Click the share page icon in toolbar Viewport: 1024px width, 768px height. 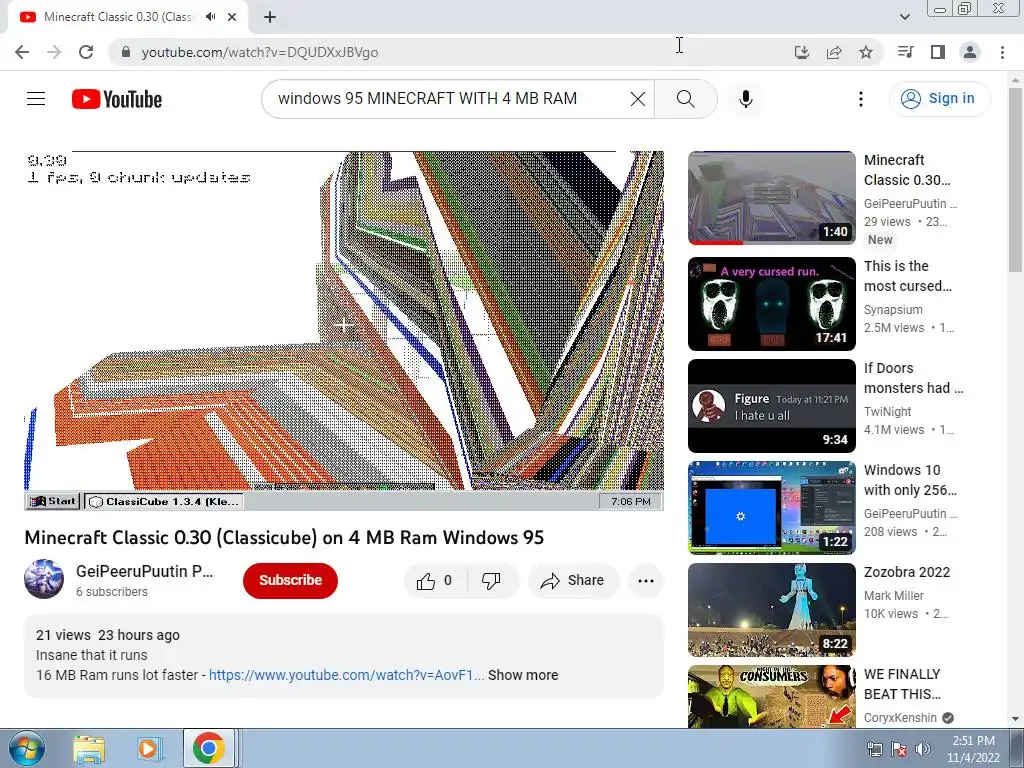834,52
